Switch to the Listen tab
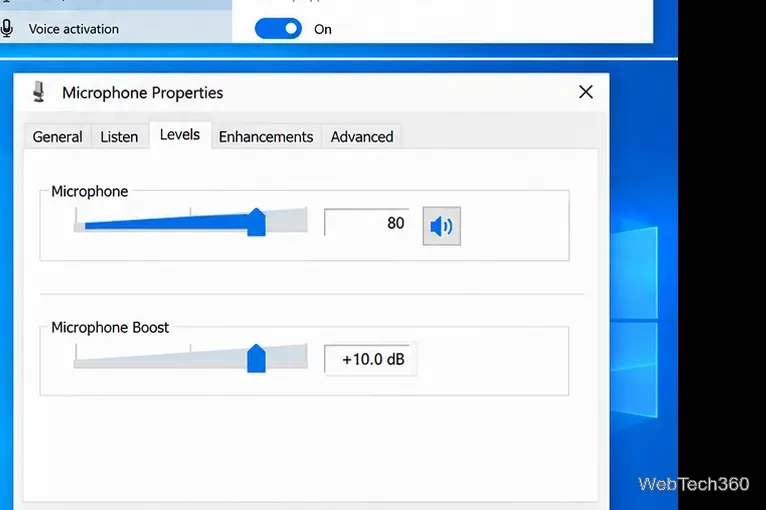This screenshot has width=766, height=510. pos(119,137)
